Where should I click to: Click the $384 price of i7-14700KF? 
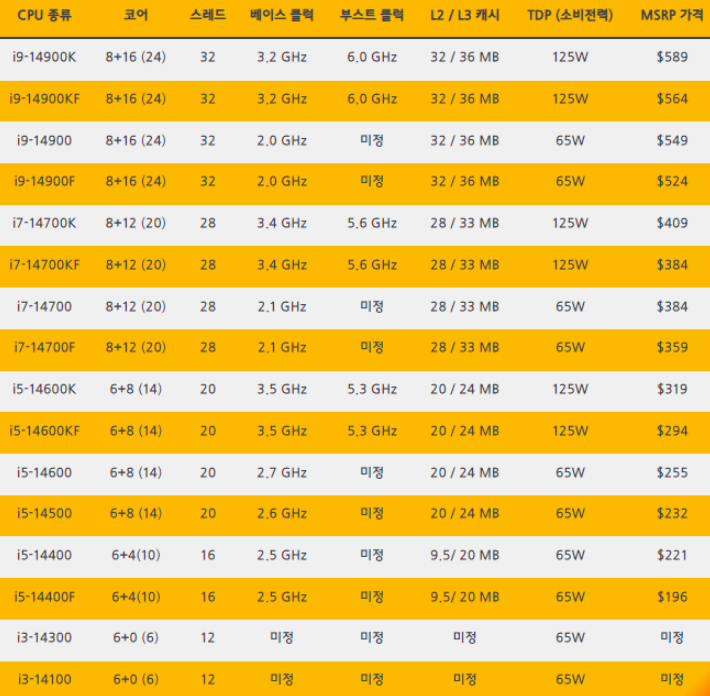point(672,264)
